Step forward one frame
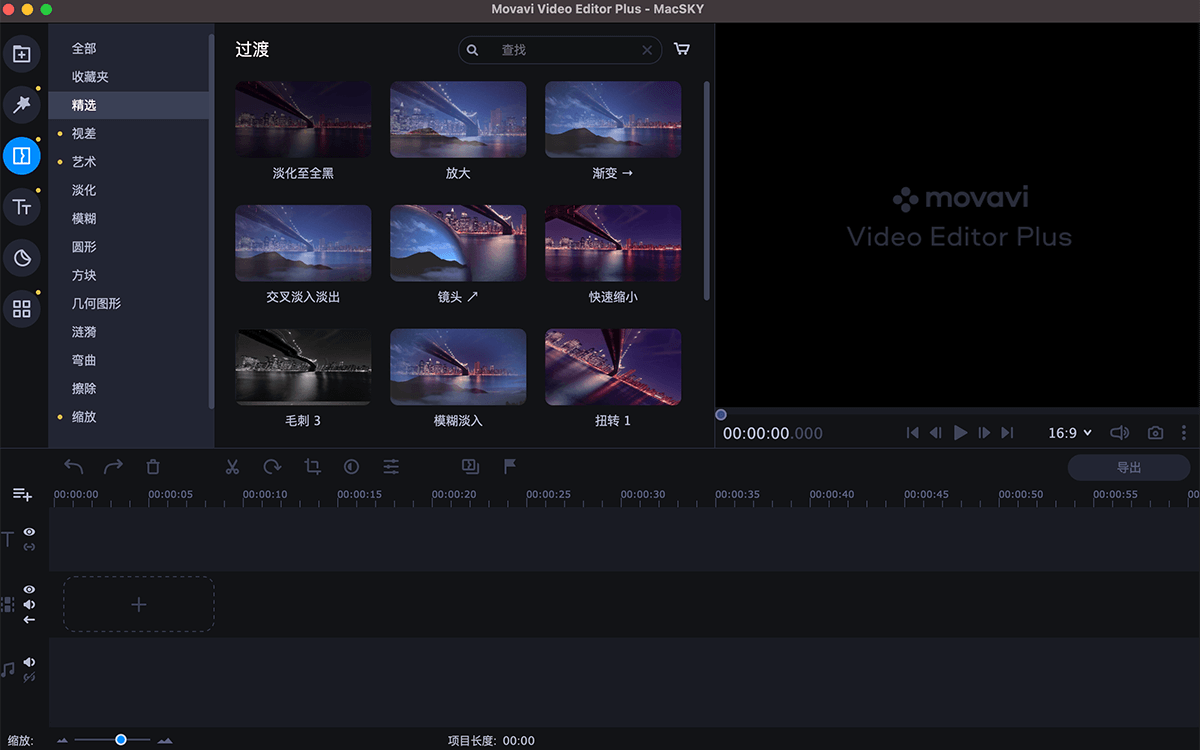 coord(984,433)
